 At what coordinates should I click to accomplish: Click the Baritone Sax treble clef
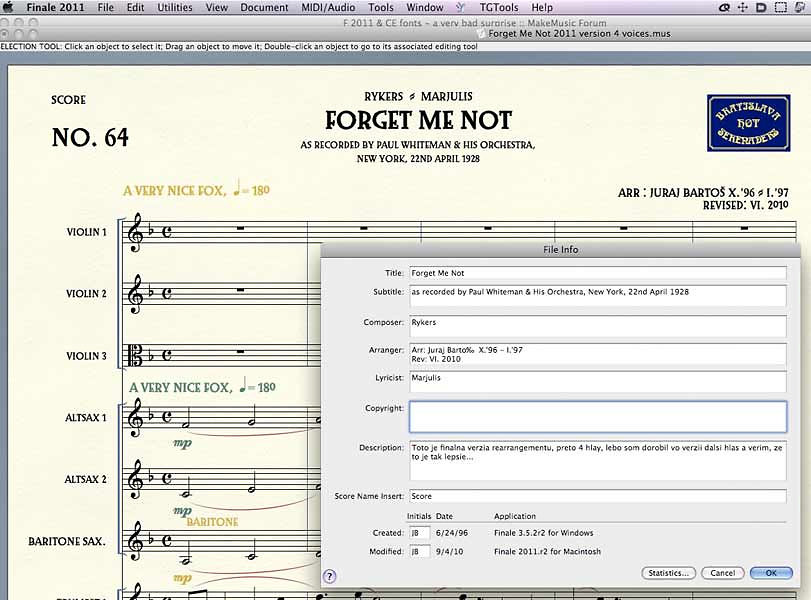click(135, 541)
